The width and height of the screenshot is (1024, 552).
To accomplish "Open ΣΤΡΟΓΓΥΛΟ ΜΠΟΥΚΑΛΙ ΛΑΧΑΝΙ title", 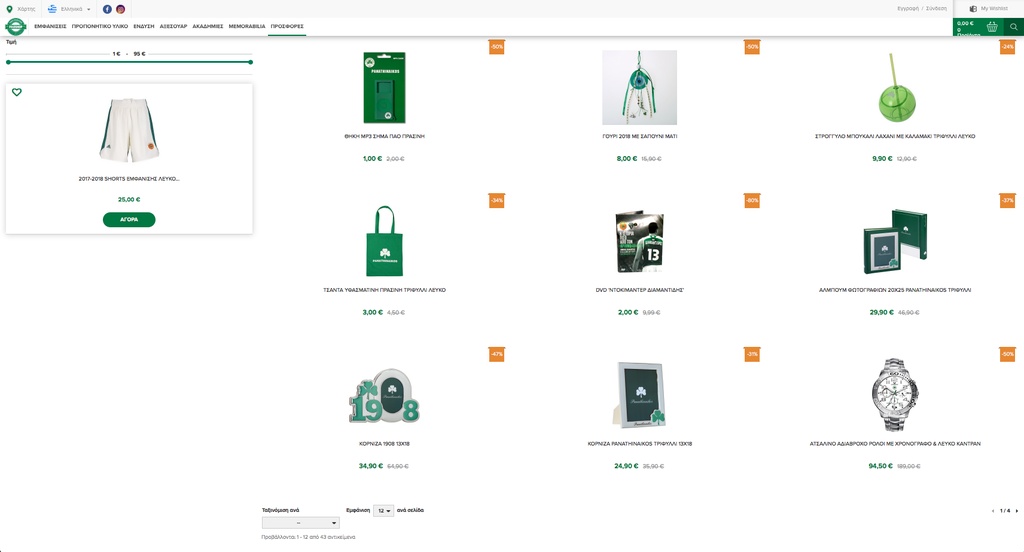I will pos(895,136).
